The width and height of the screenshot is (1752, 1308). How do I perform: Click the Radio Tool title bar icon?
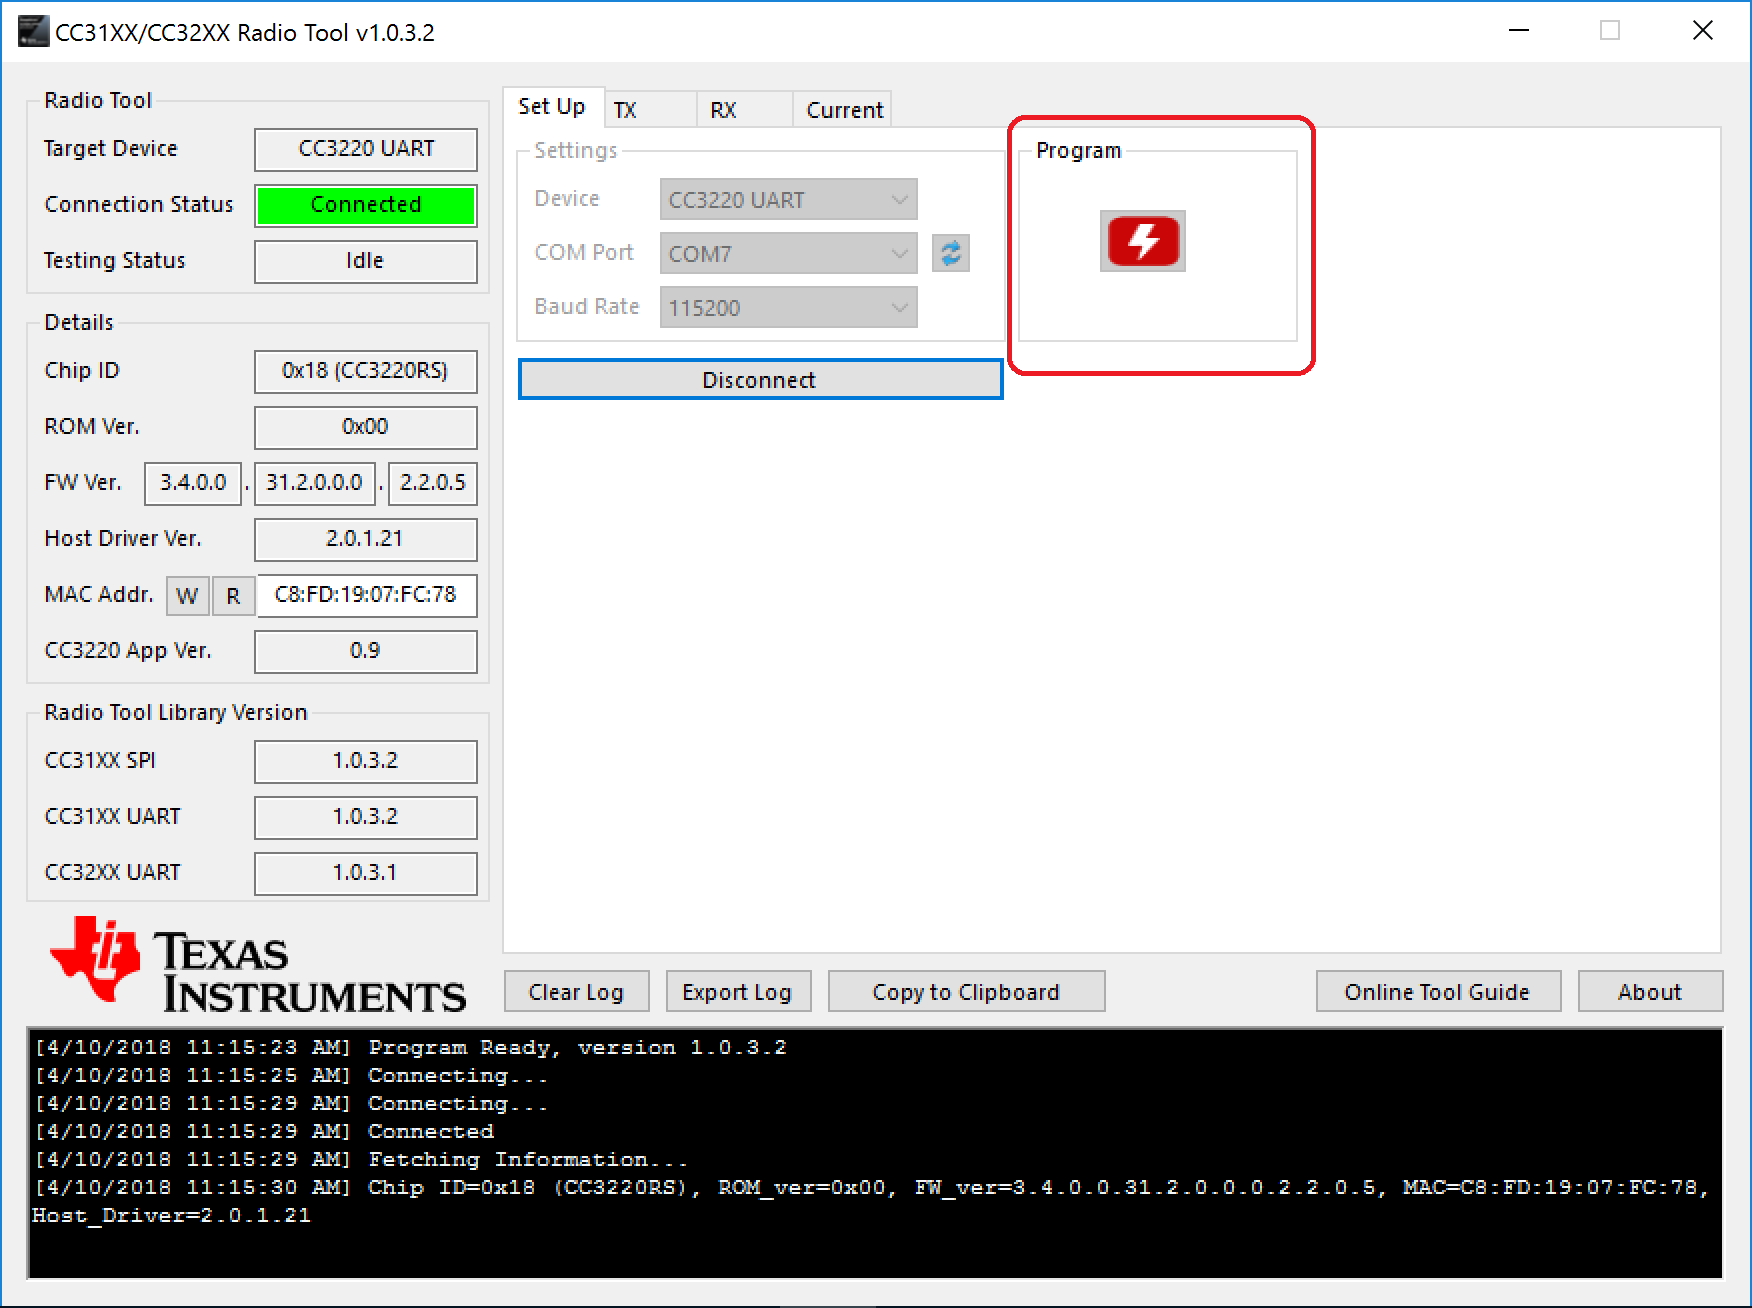(32, 32)
